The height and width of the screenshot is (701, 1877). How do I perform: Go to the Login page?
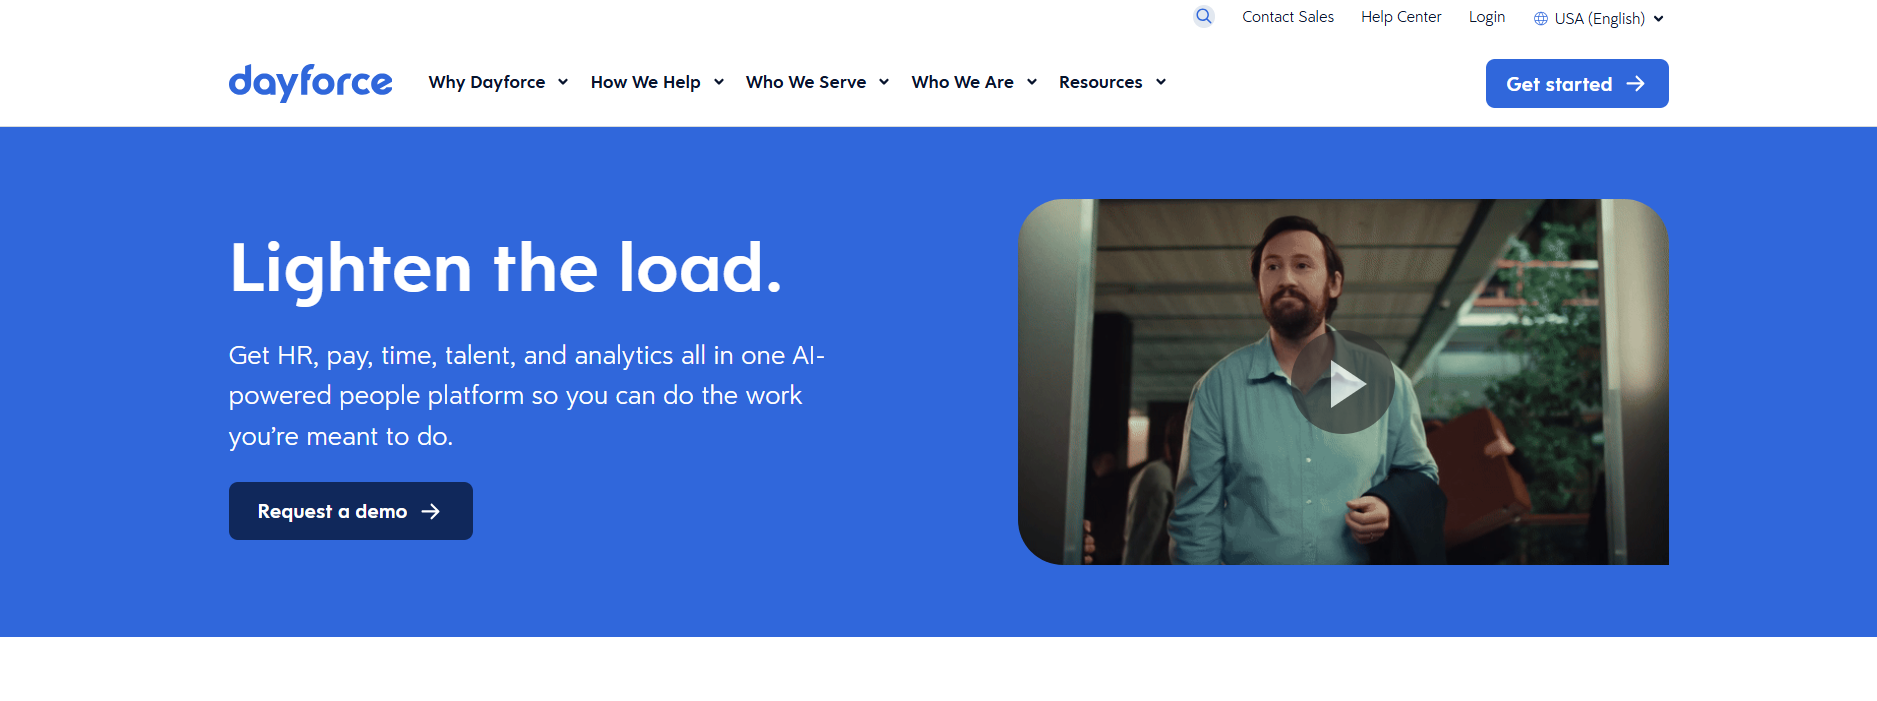click(1487, 17)
